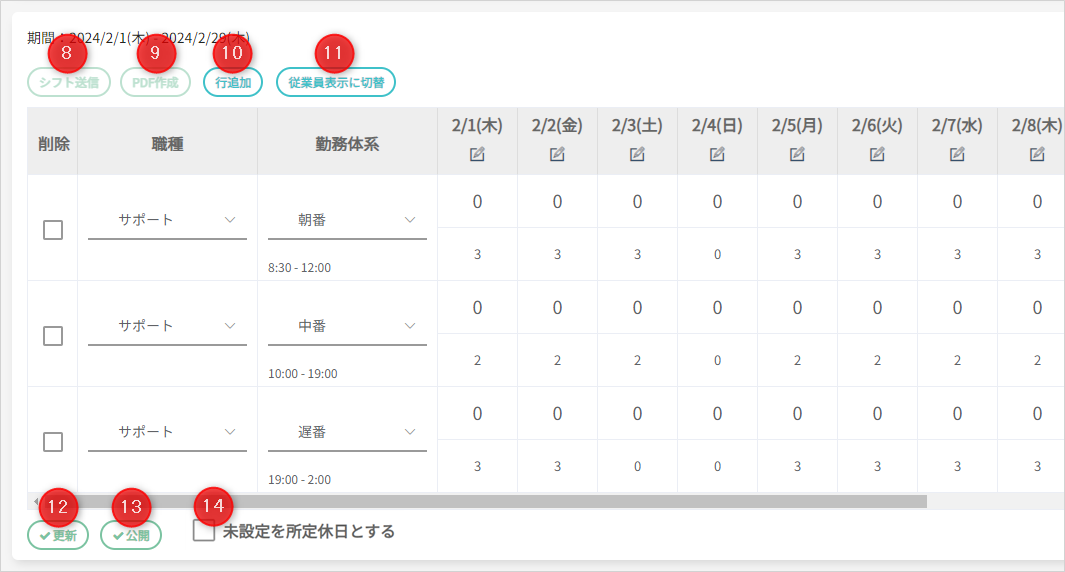Click the edit icon under 2/1(木)
This screenshot has height=572, width=1065.
click(x=477, y=154)
